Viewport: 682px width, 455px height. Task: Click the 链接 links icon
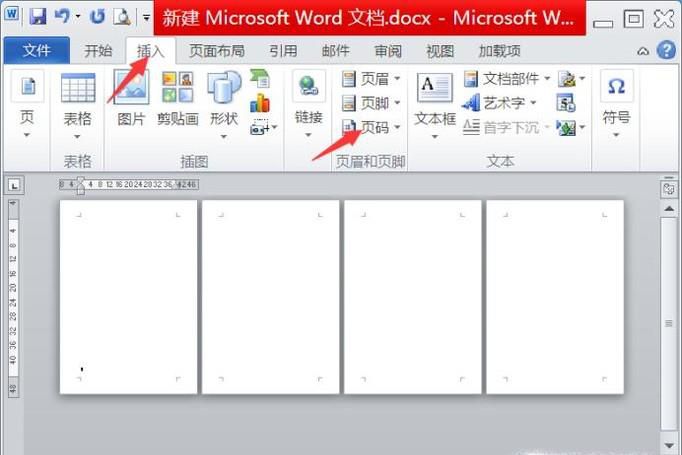point(309,100)
